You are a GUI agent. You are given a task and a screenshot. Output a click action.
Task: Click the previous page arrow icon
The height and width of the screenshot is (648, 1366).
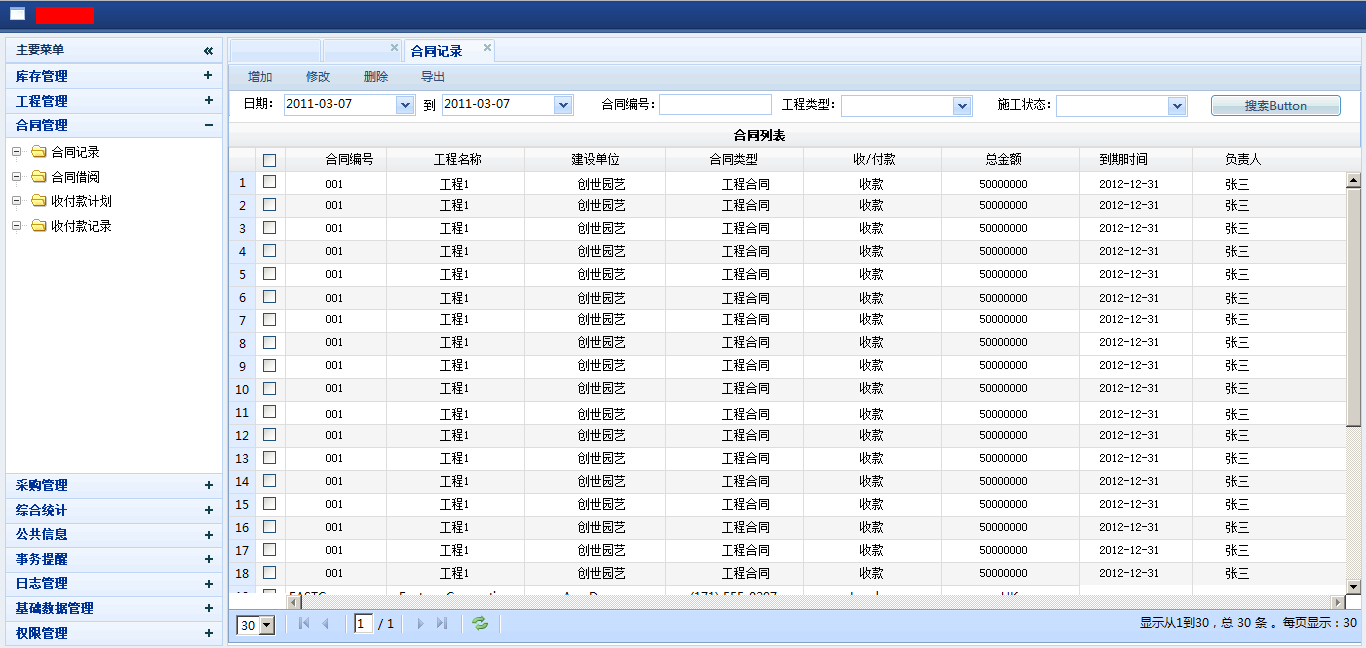pos(325,624)
